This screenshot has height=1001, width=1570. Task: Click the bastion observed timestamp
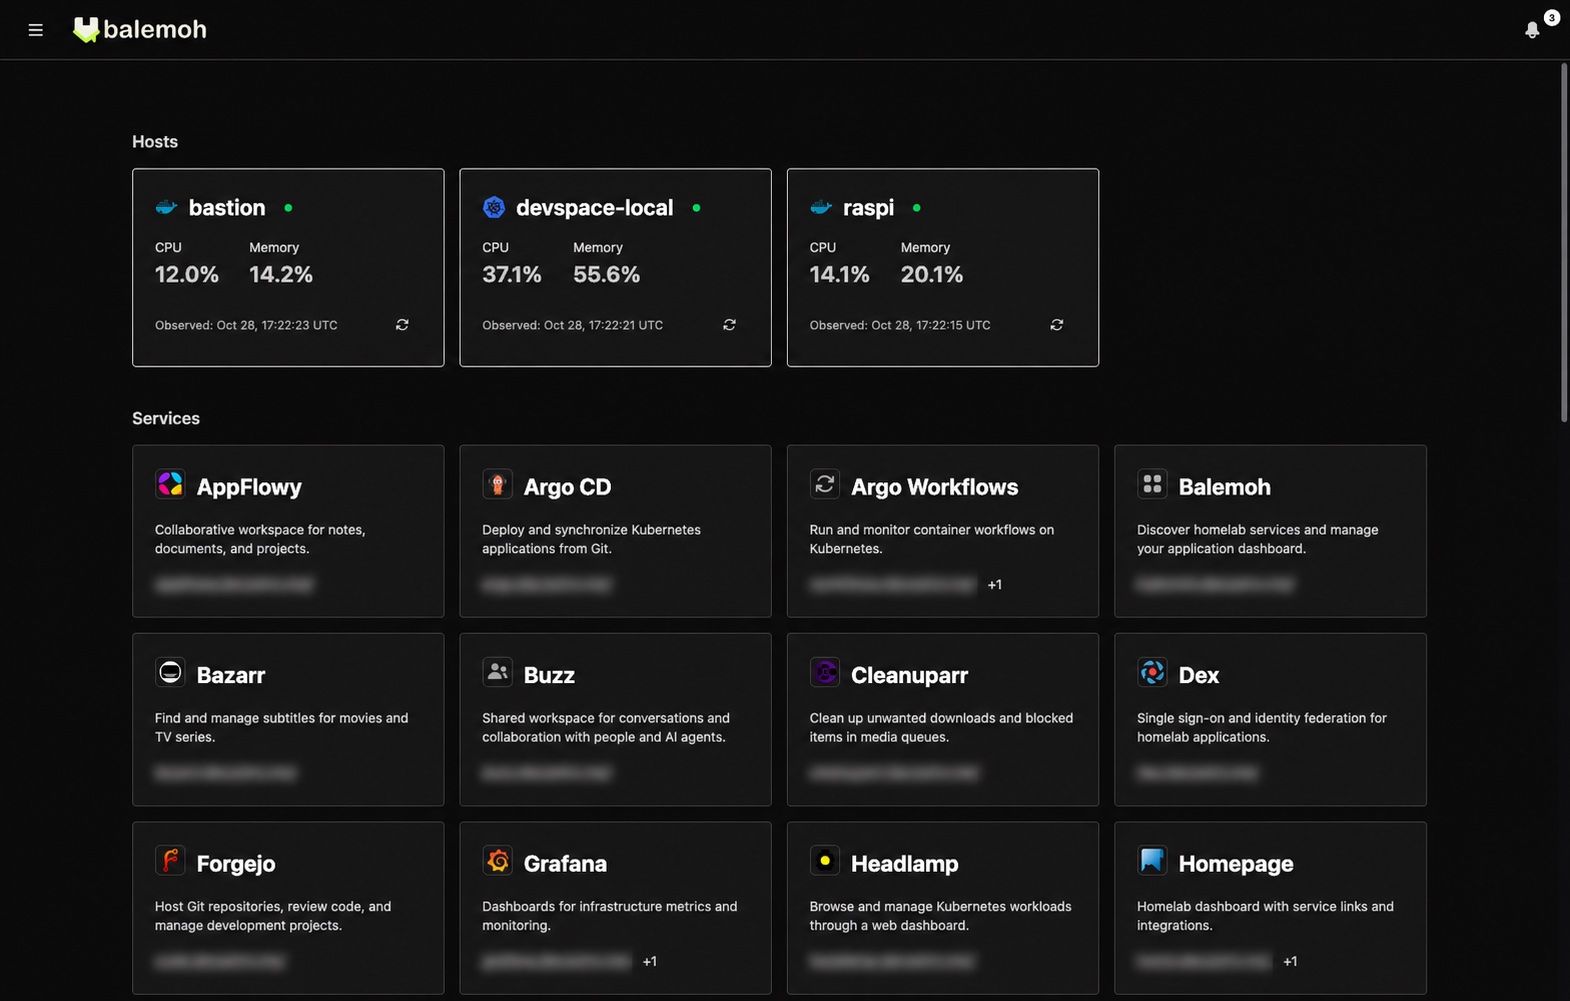point(246,325)
